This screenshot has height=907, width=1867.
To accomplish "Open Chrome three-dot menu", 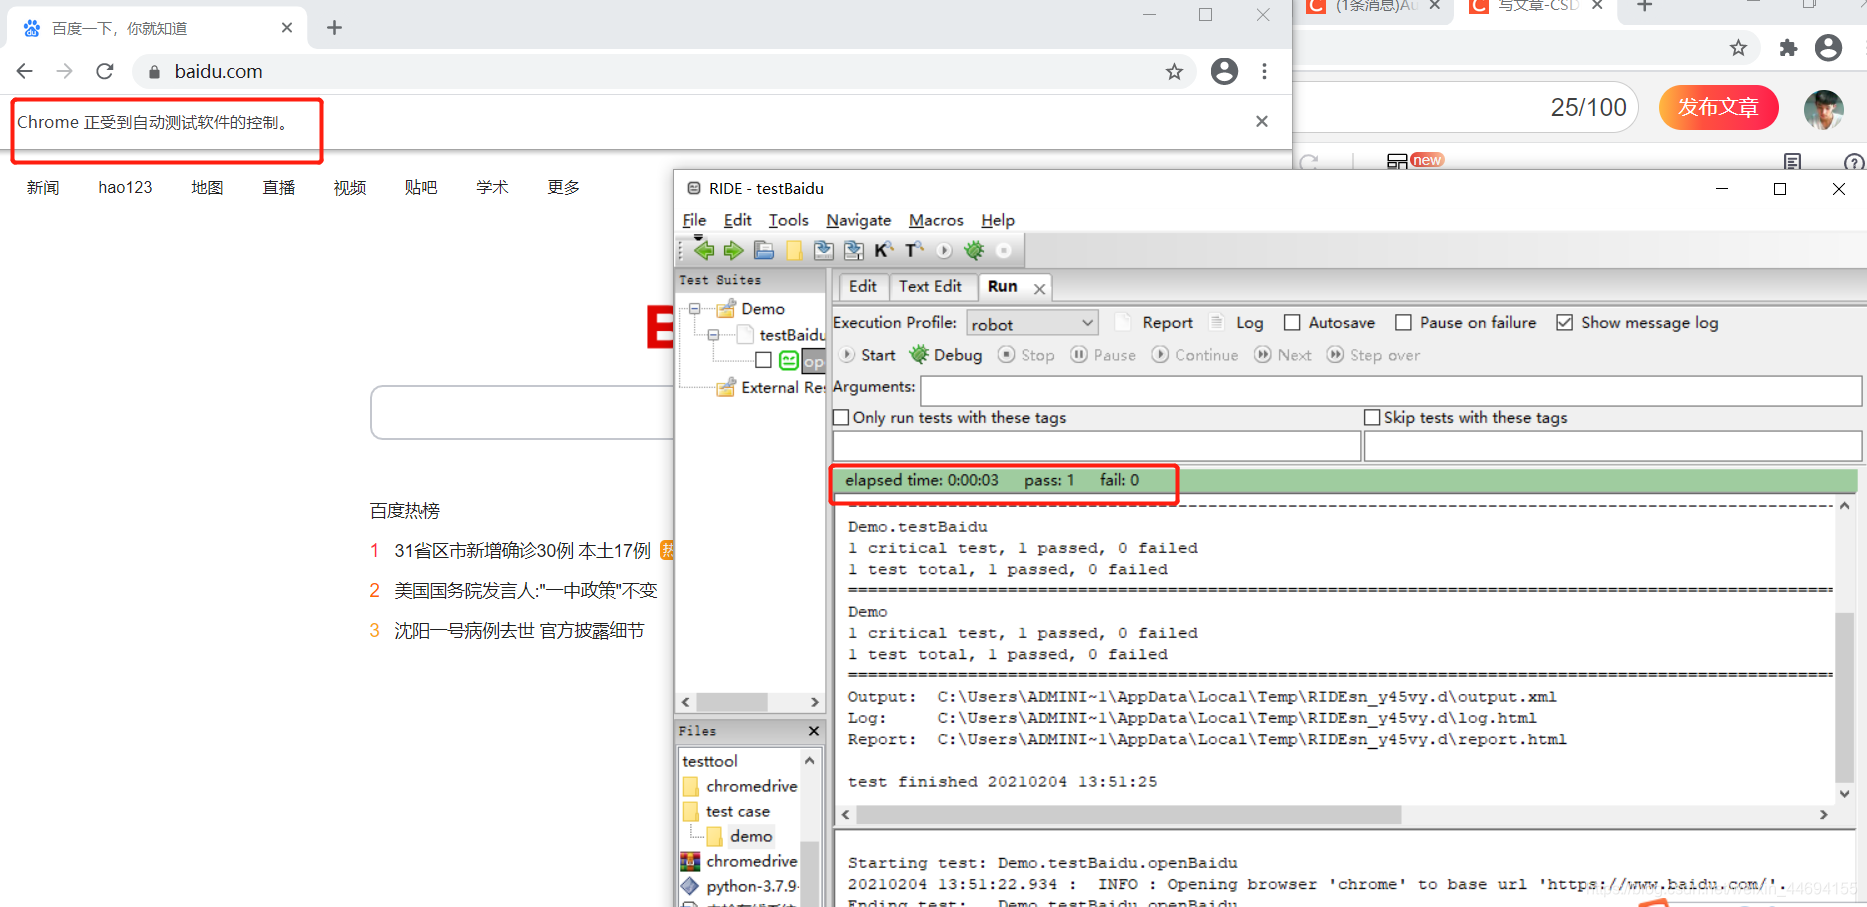I will click(1265, 71).
